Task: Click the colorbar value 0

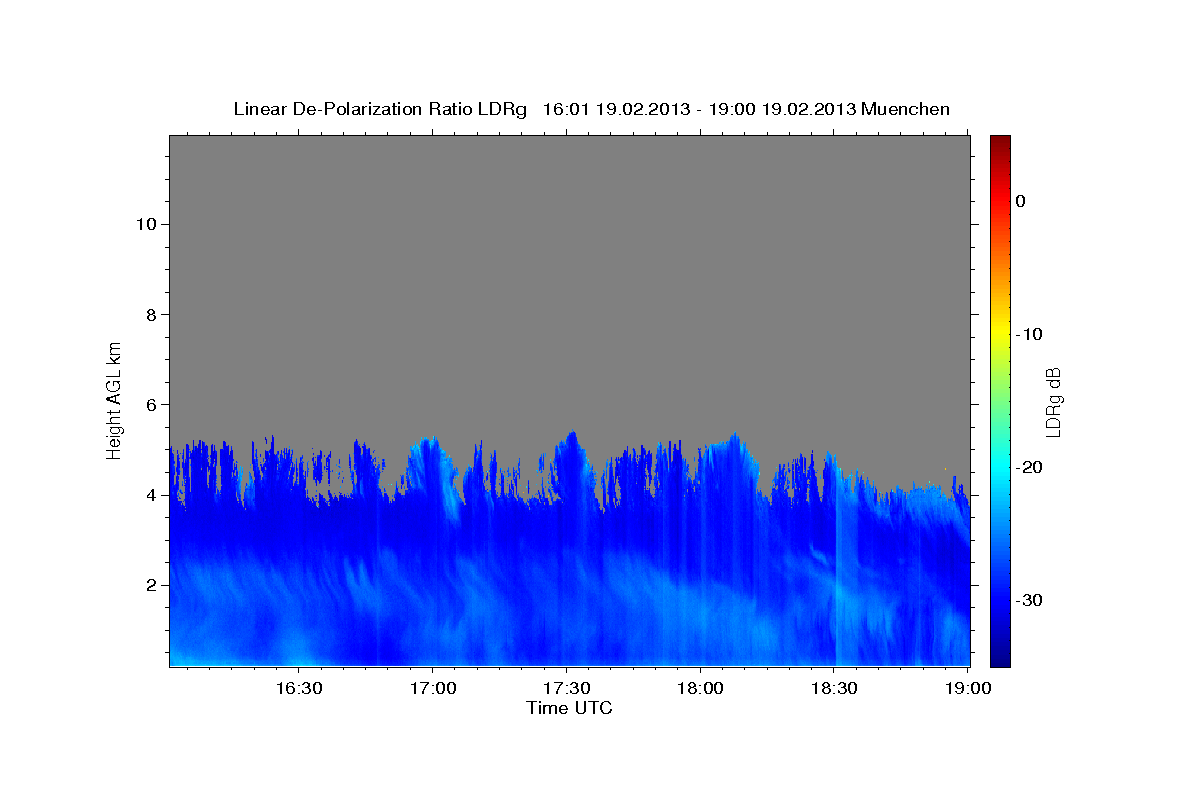Action: click(x=1021, y=201)
